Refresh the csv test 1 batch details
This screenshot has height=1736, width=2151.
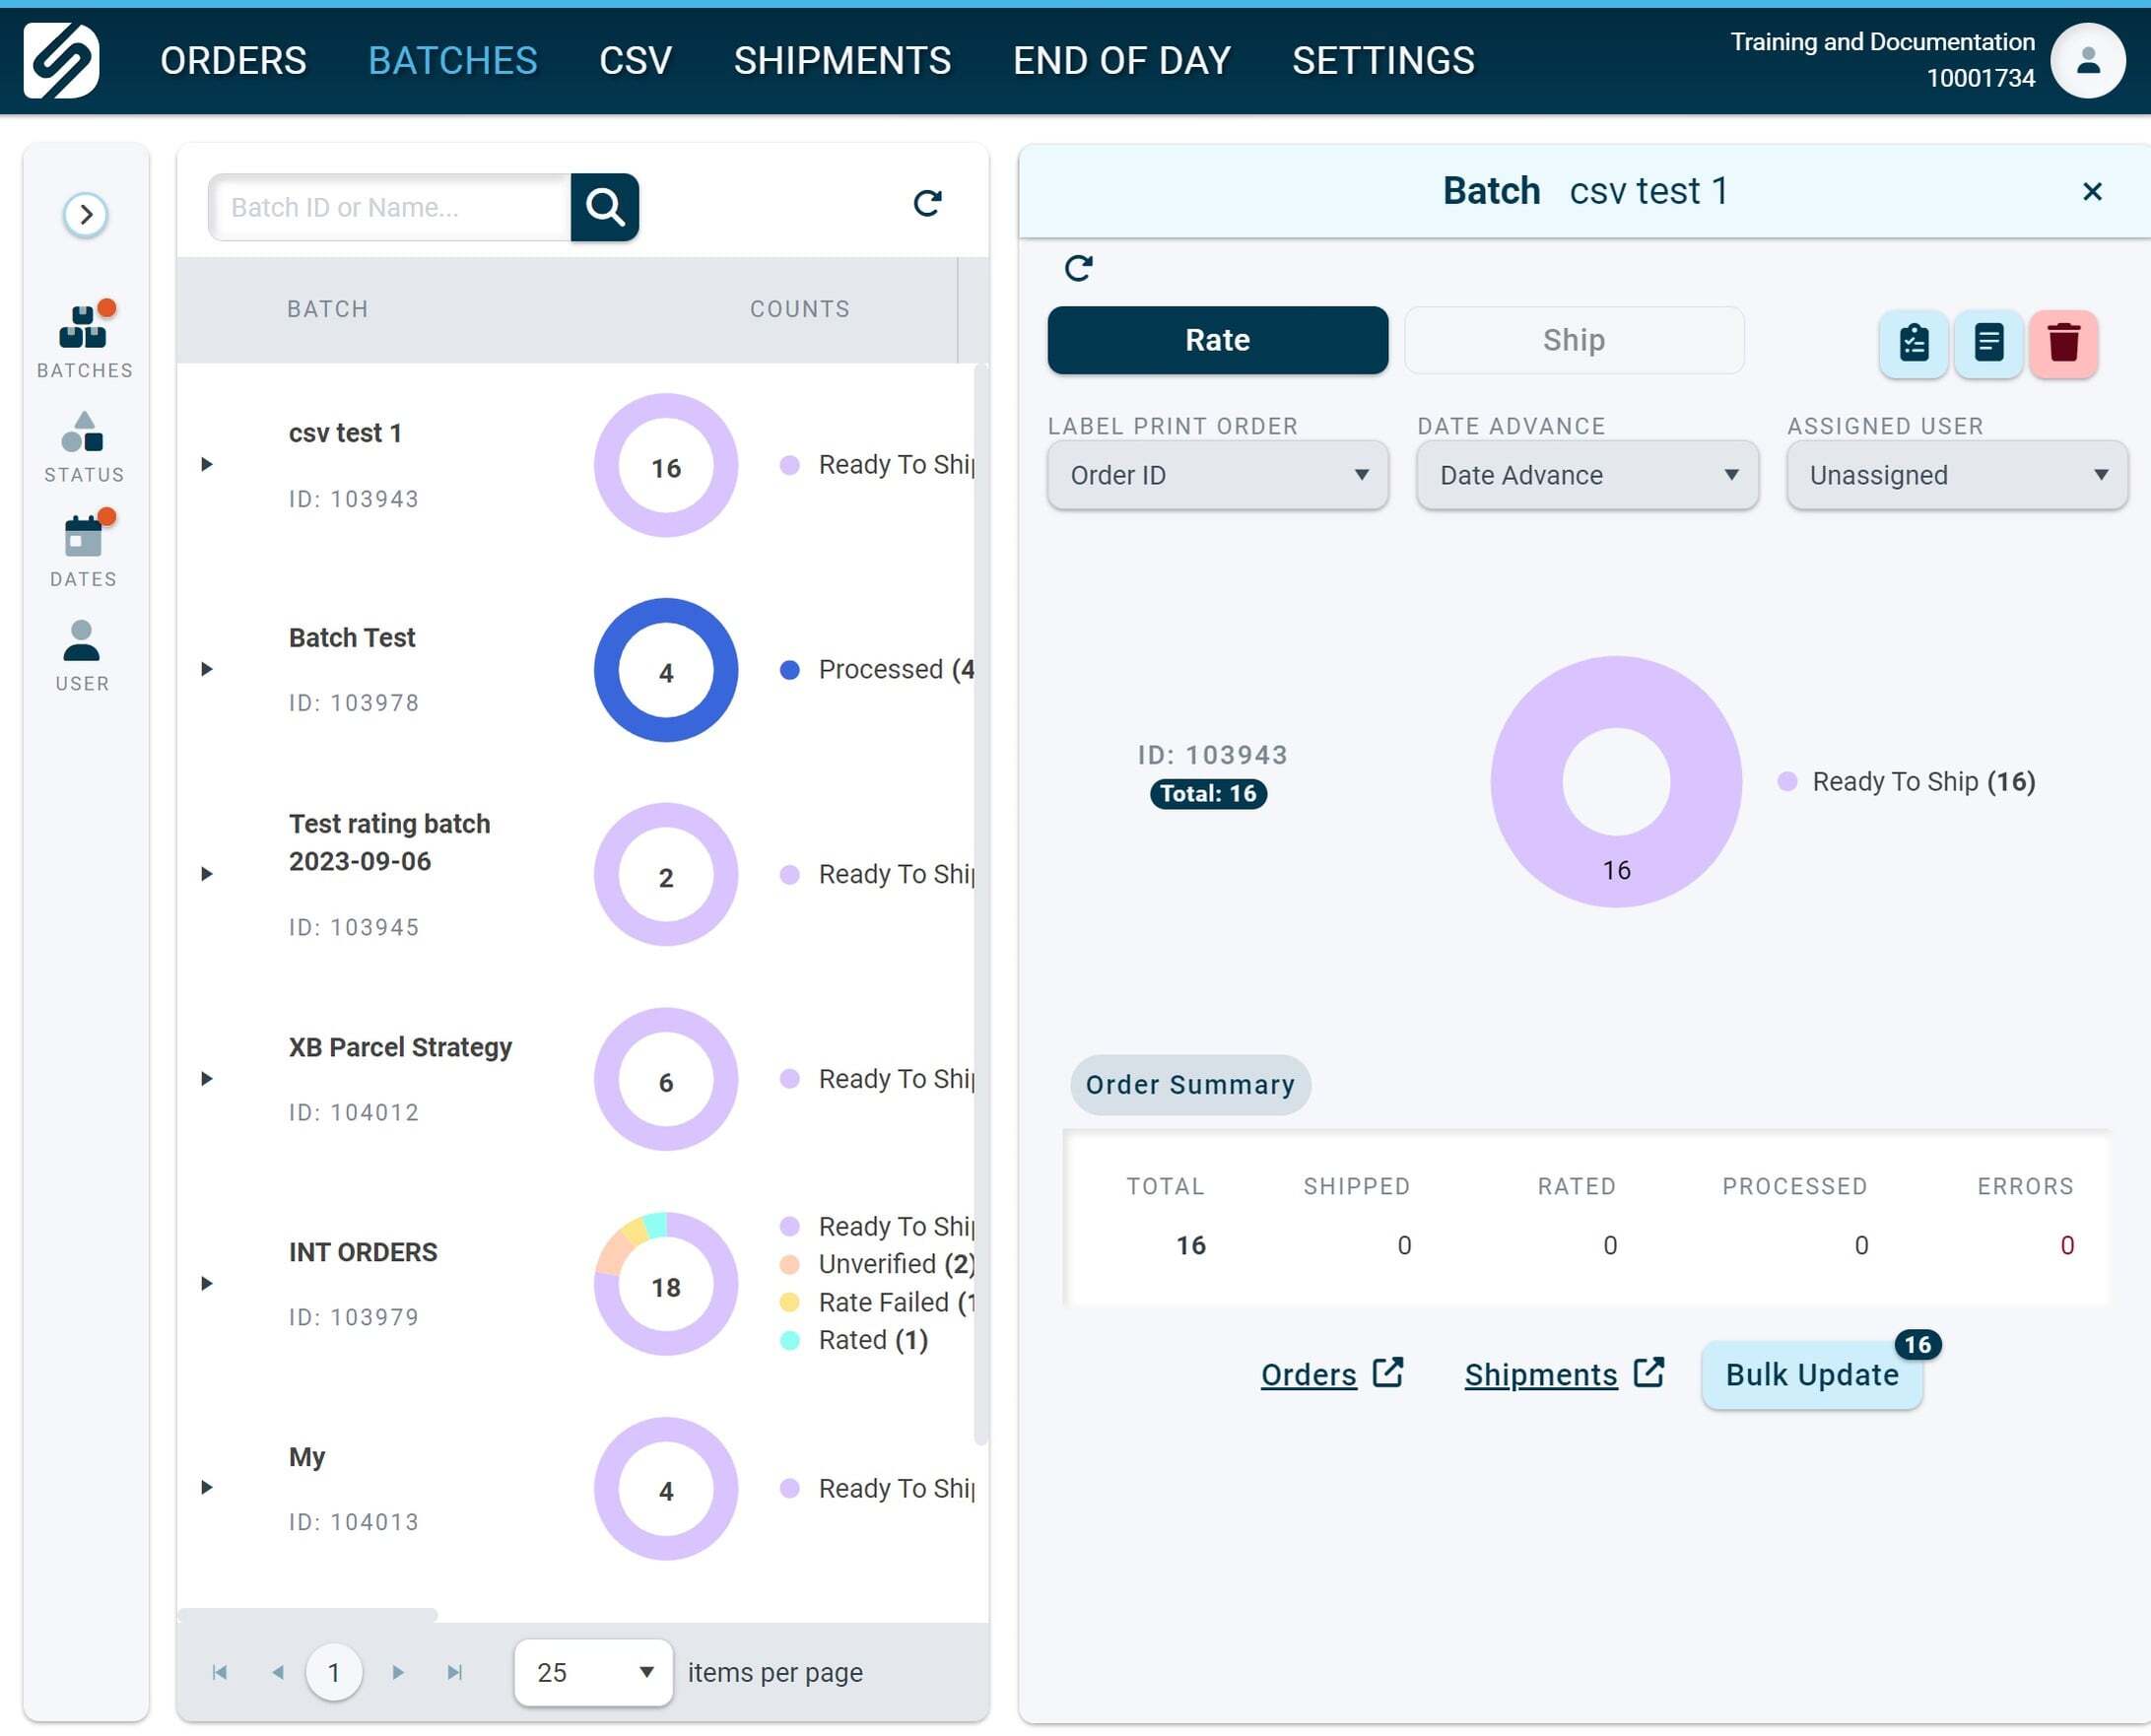coord(1078,267)
